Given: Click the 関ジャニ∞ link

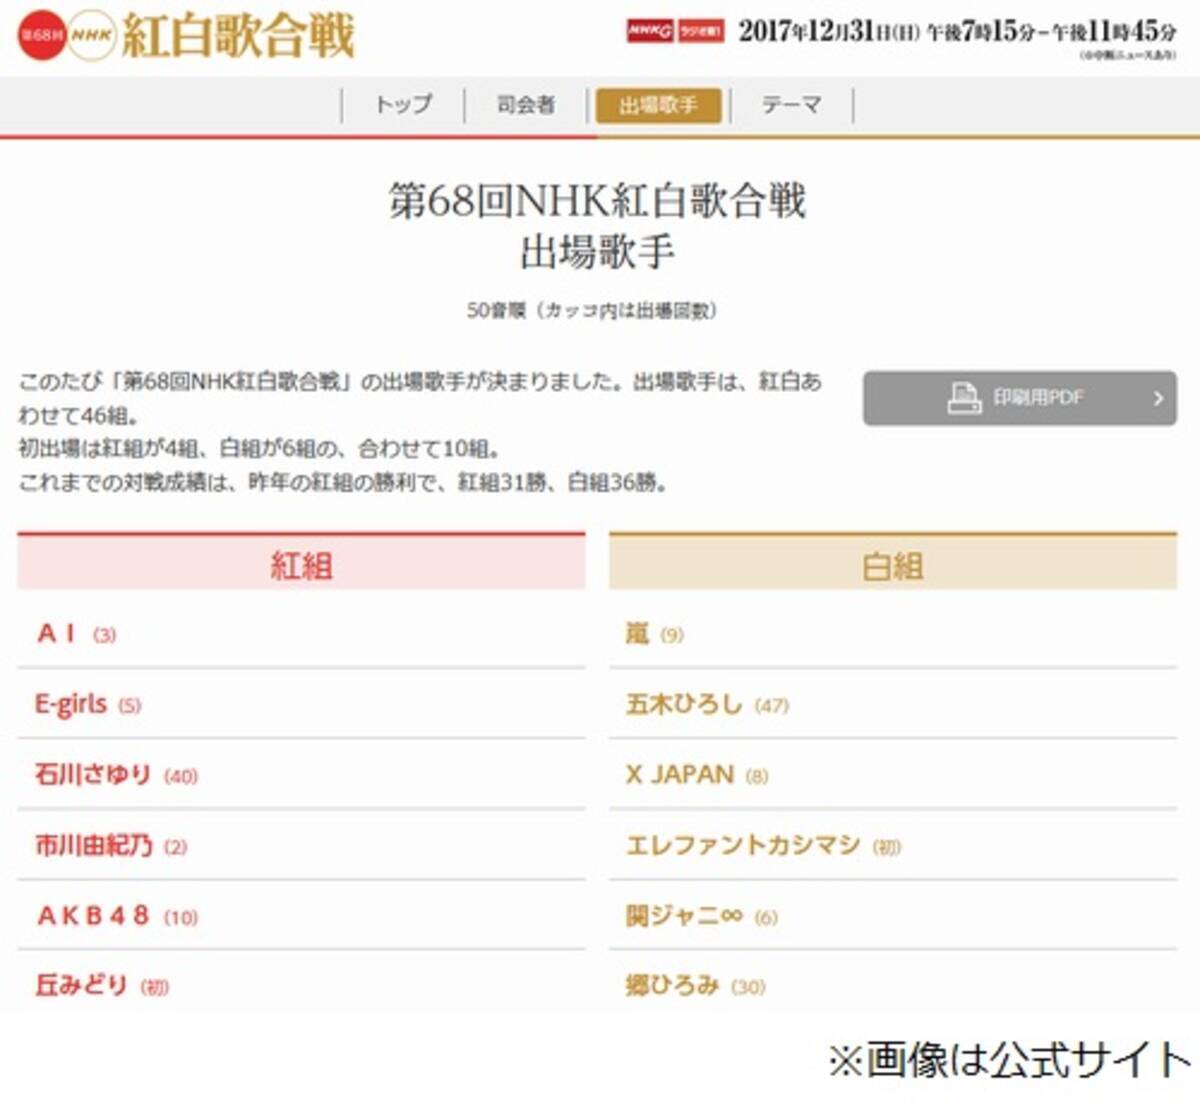Looking at the screenshot, I should 685,916.
